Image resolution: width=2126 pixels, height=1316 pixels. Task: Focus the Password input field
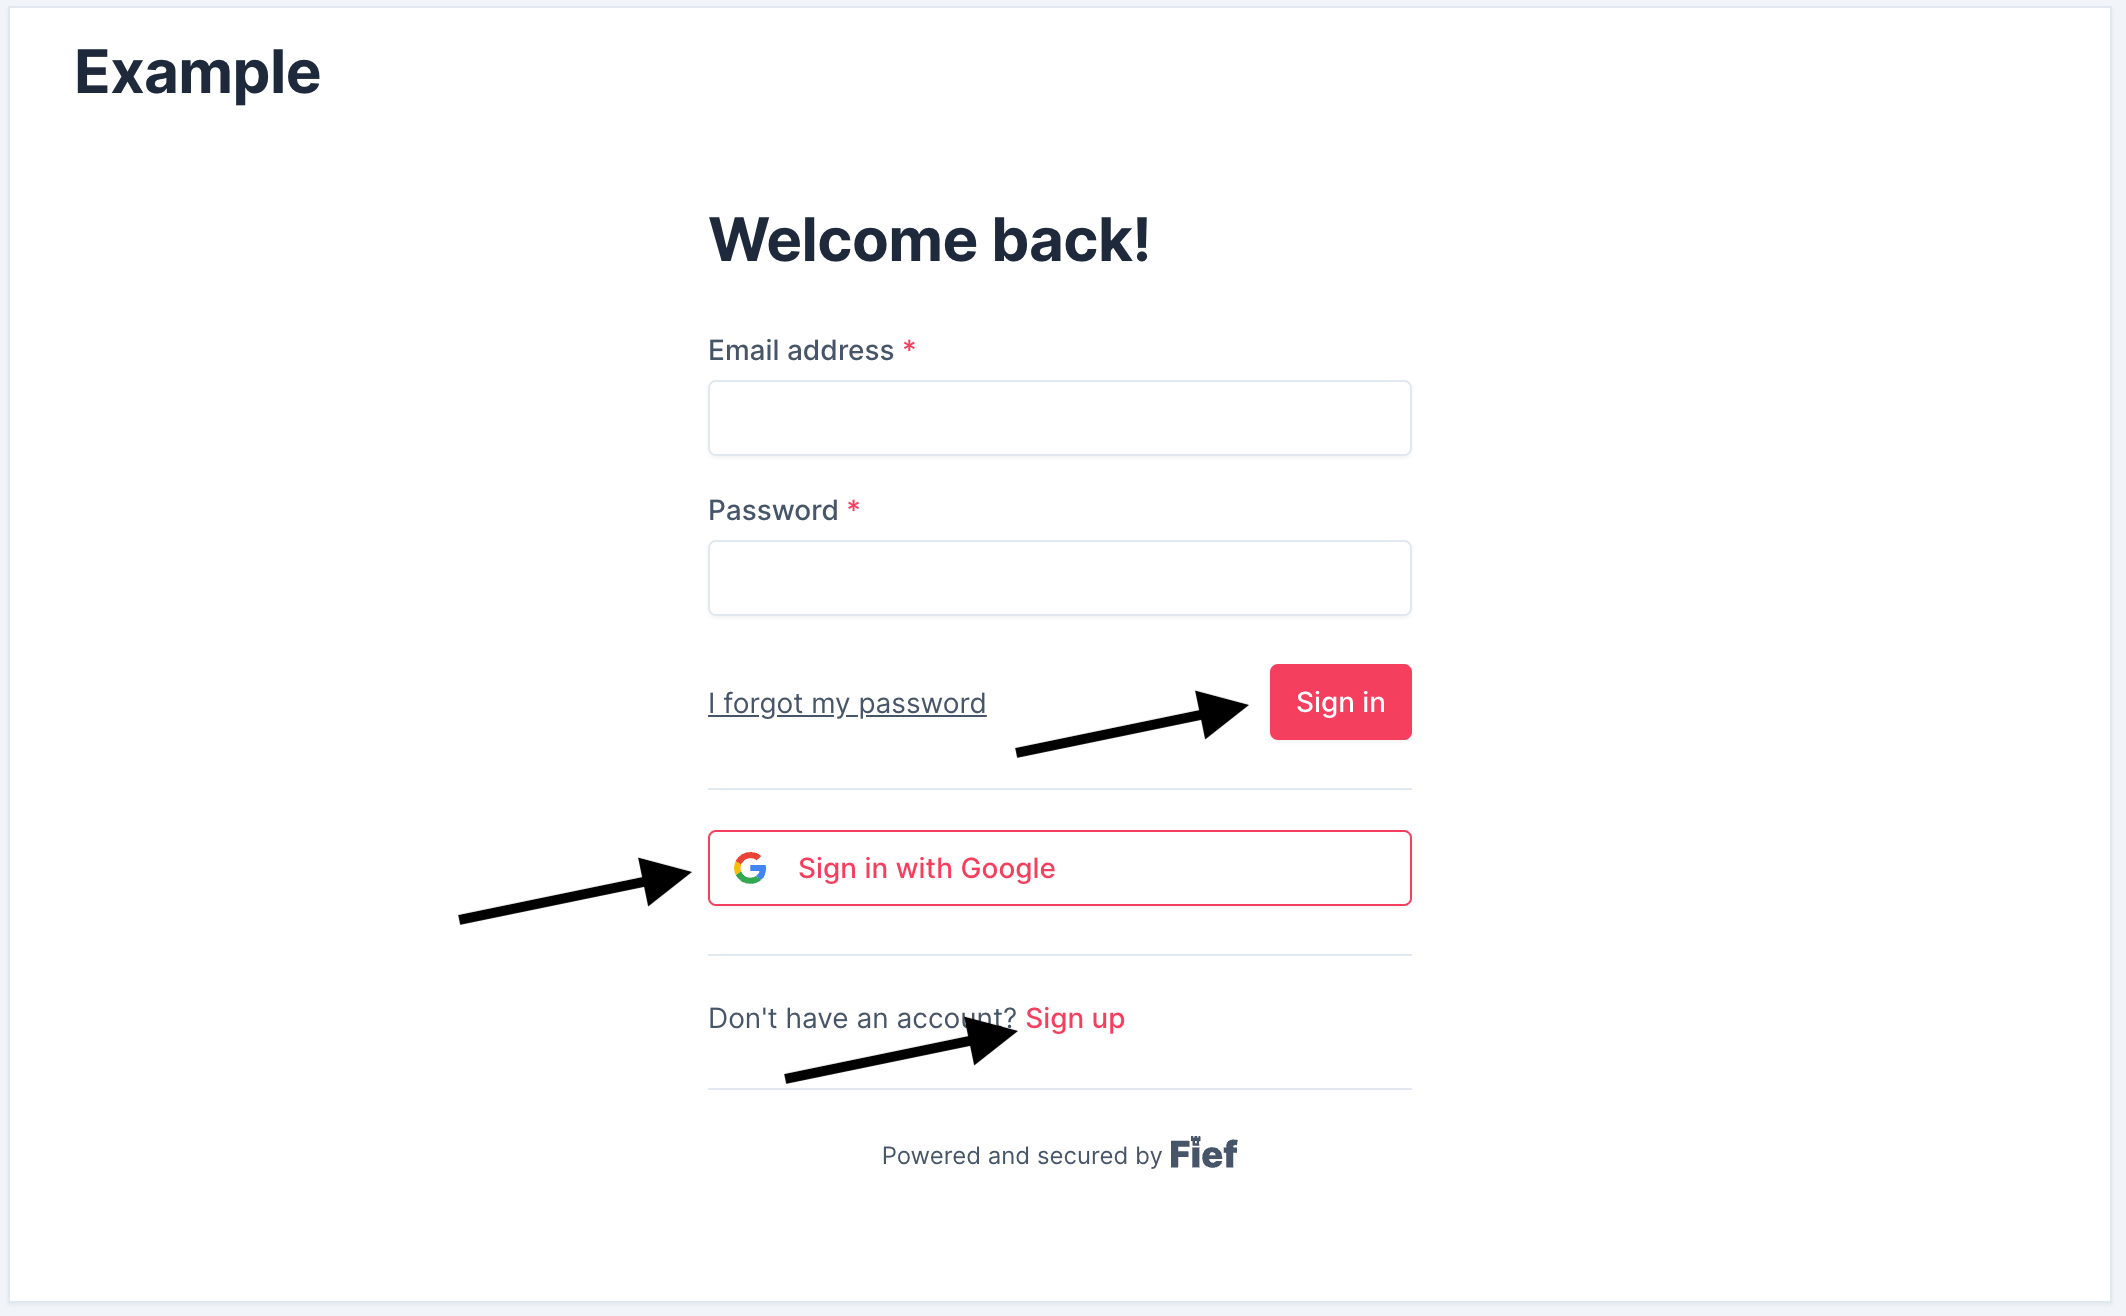point(1059,578)
